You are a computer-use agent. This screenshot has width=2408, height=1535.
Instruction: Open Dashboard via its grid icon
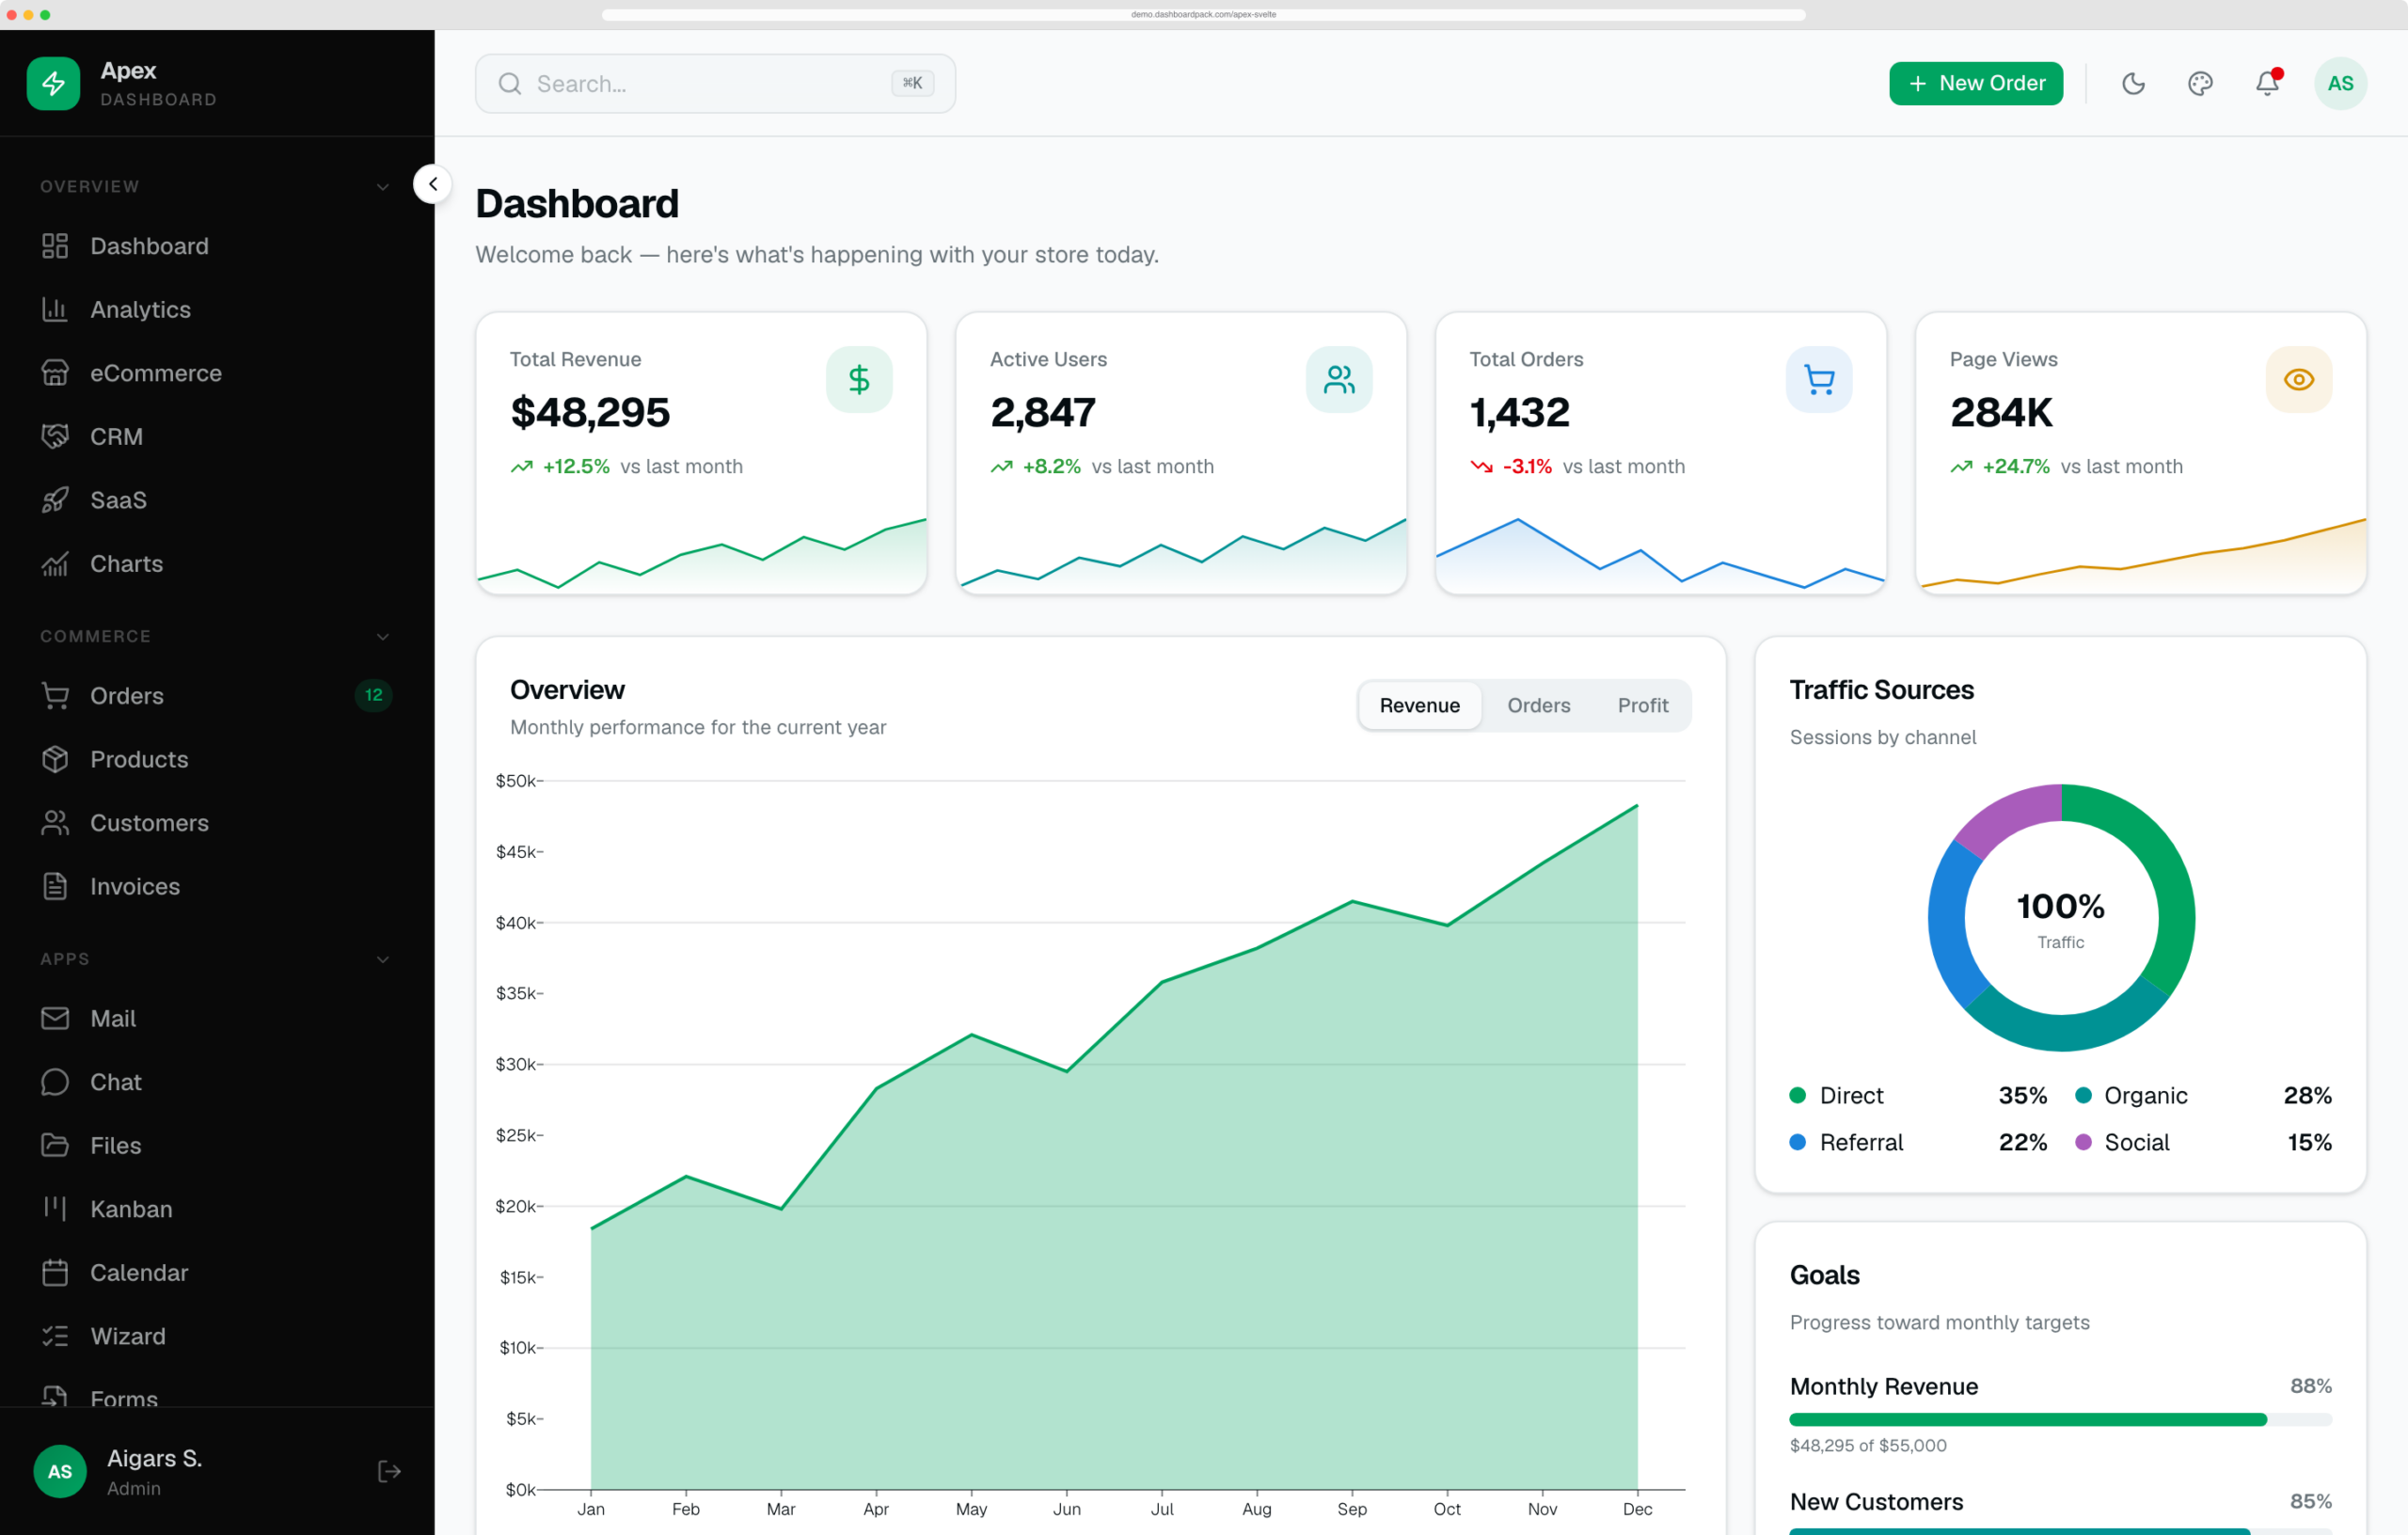click(x=55, y=246)
